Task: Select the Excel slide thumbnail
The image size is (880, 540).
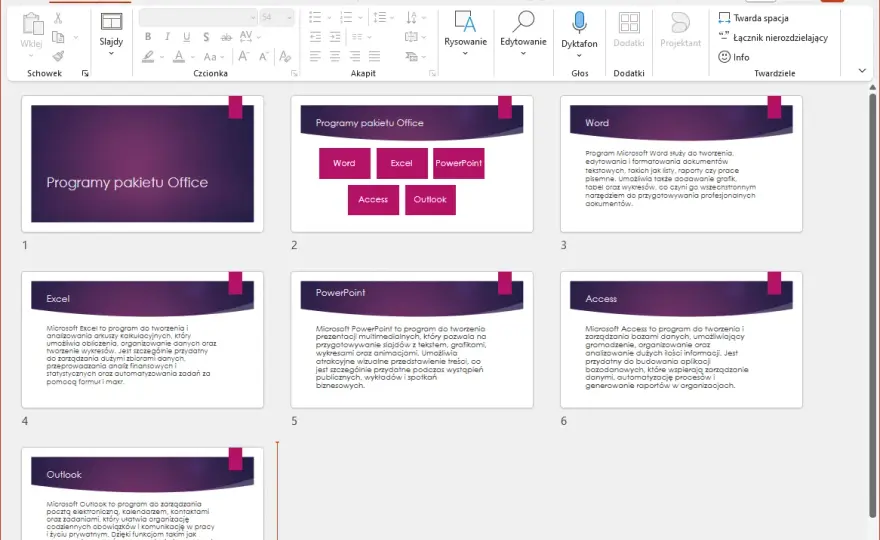Action: pyautogui.click(x=143, y=340)
